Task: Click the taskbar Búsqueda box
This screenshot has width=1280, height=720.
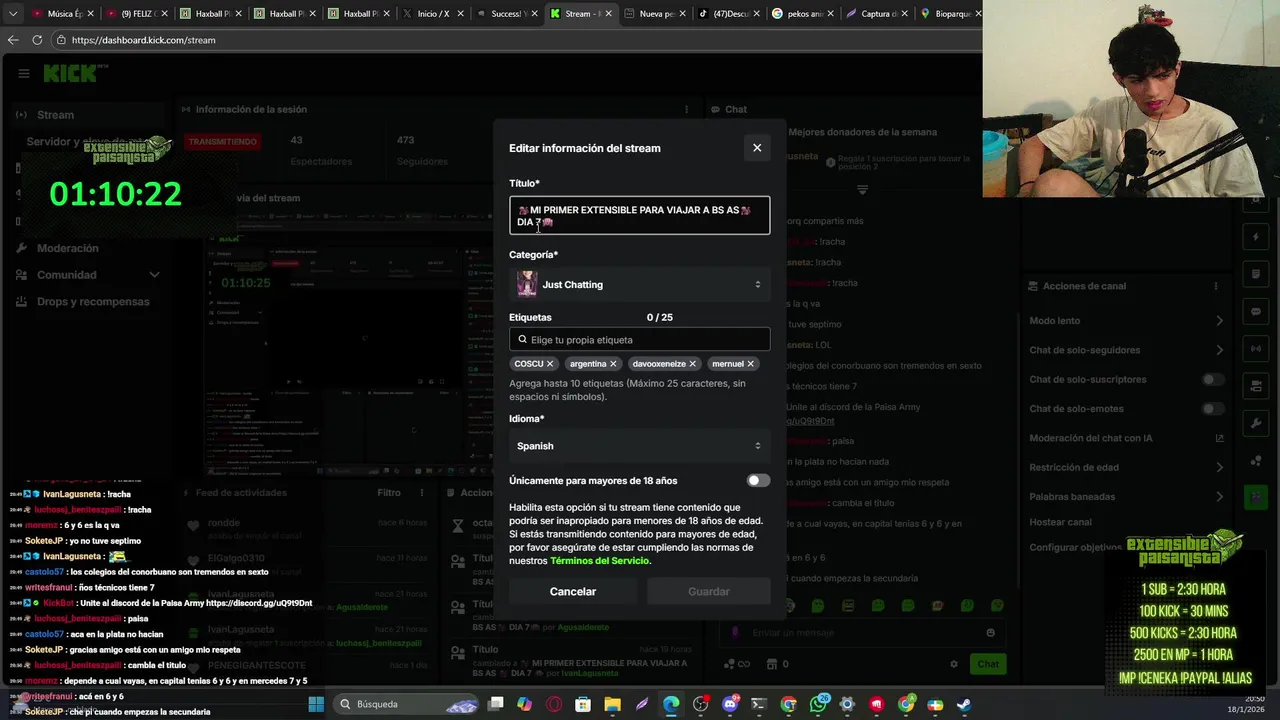Action: coord(406,704)
